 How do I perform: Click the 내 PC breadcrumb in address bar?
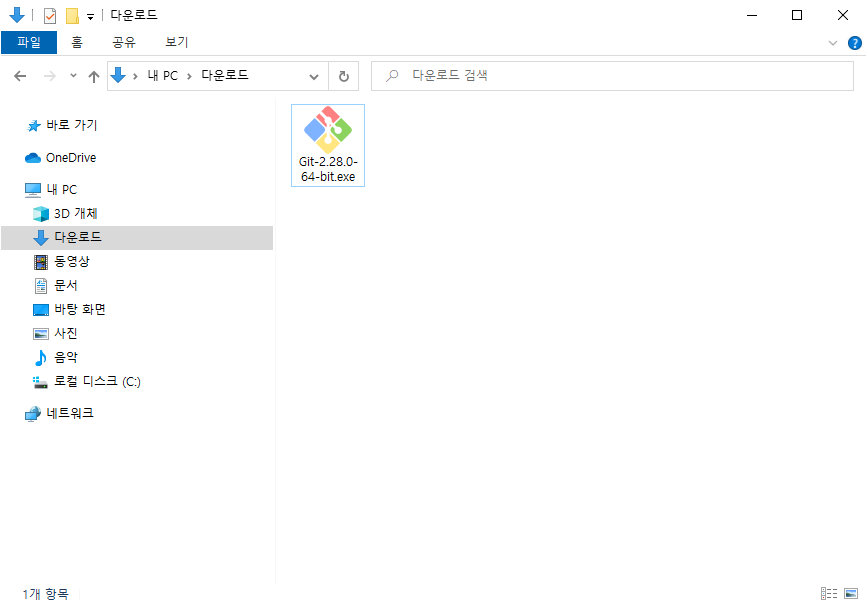(x=163, y=76)
